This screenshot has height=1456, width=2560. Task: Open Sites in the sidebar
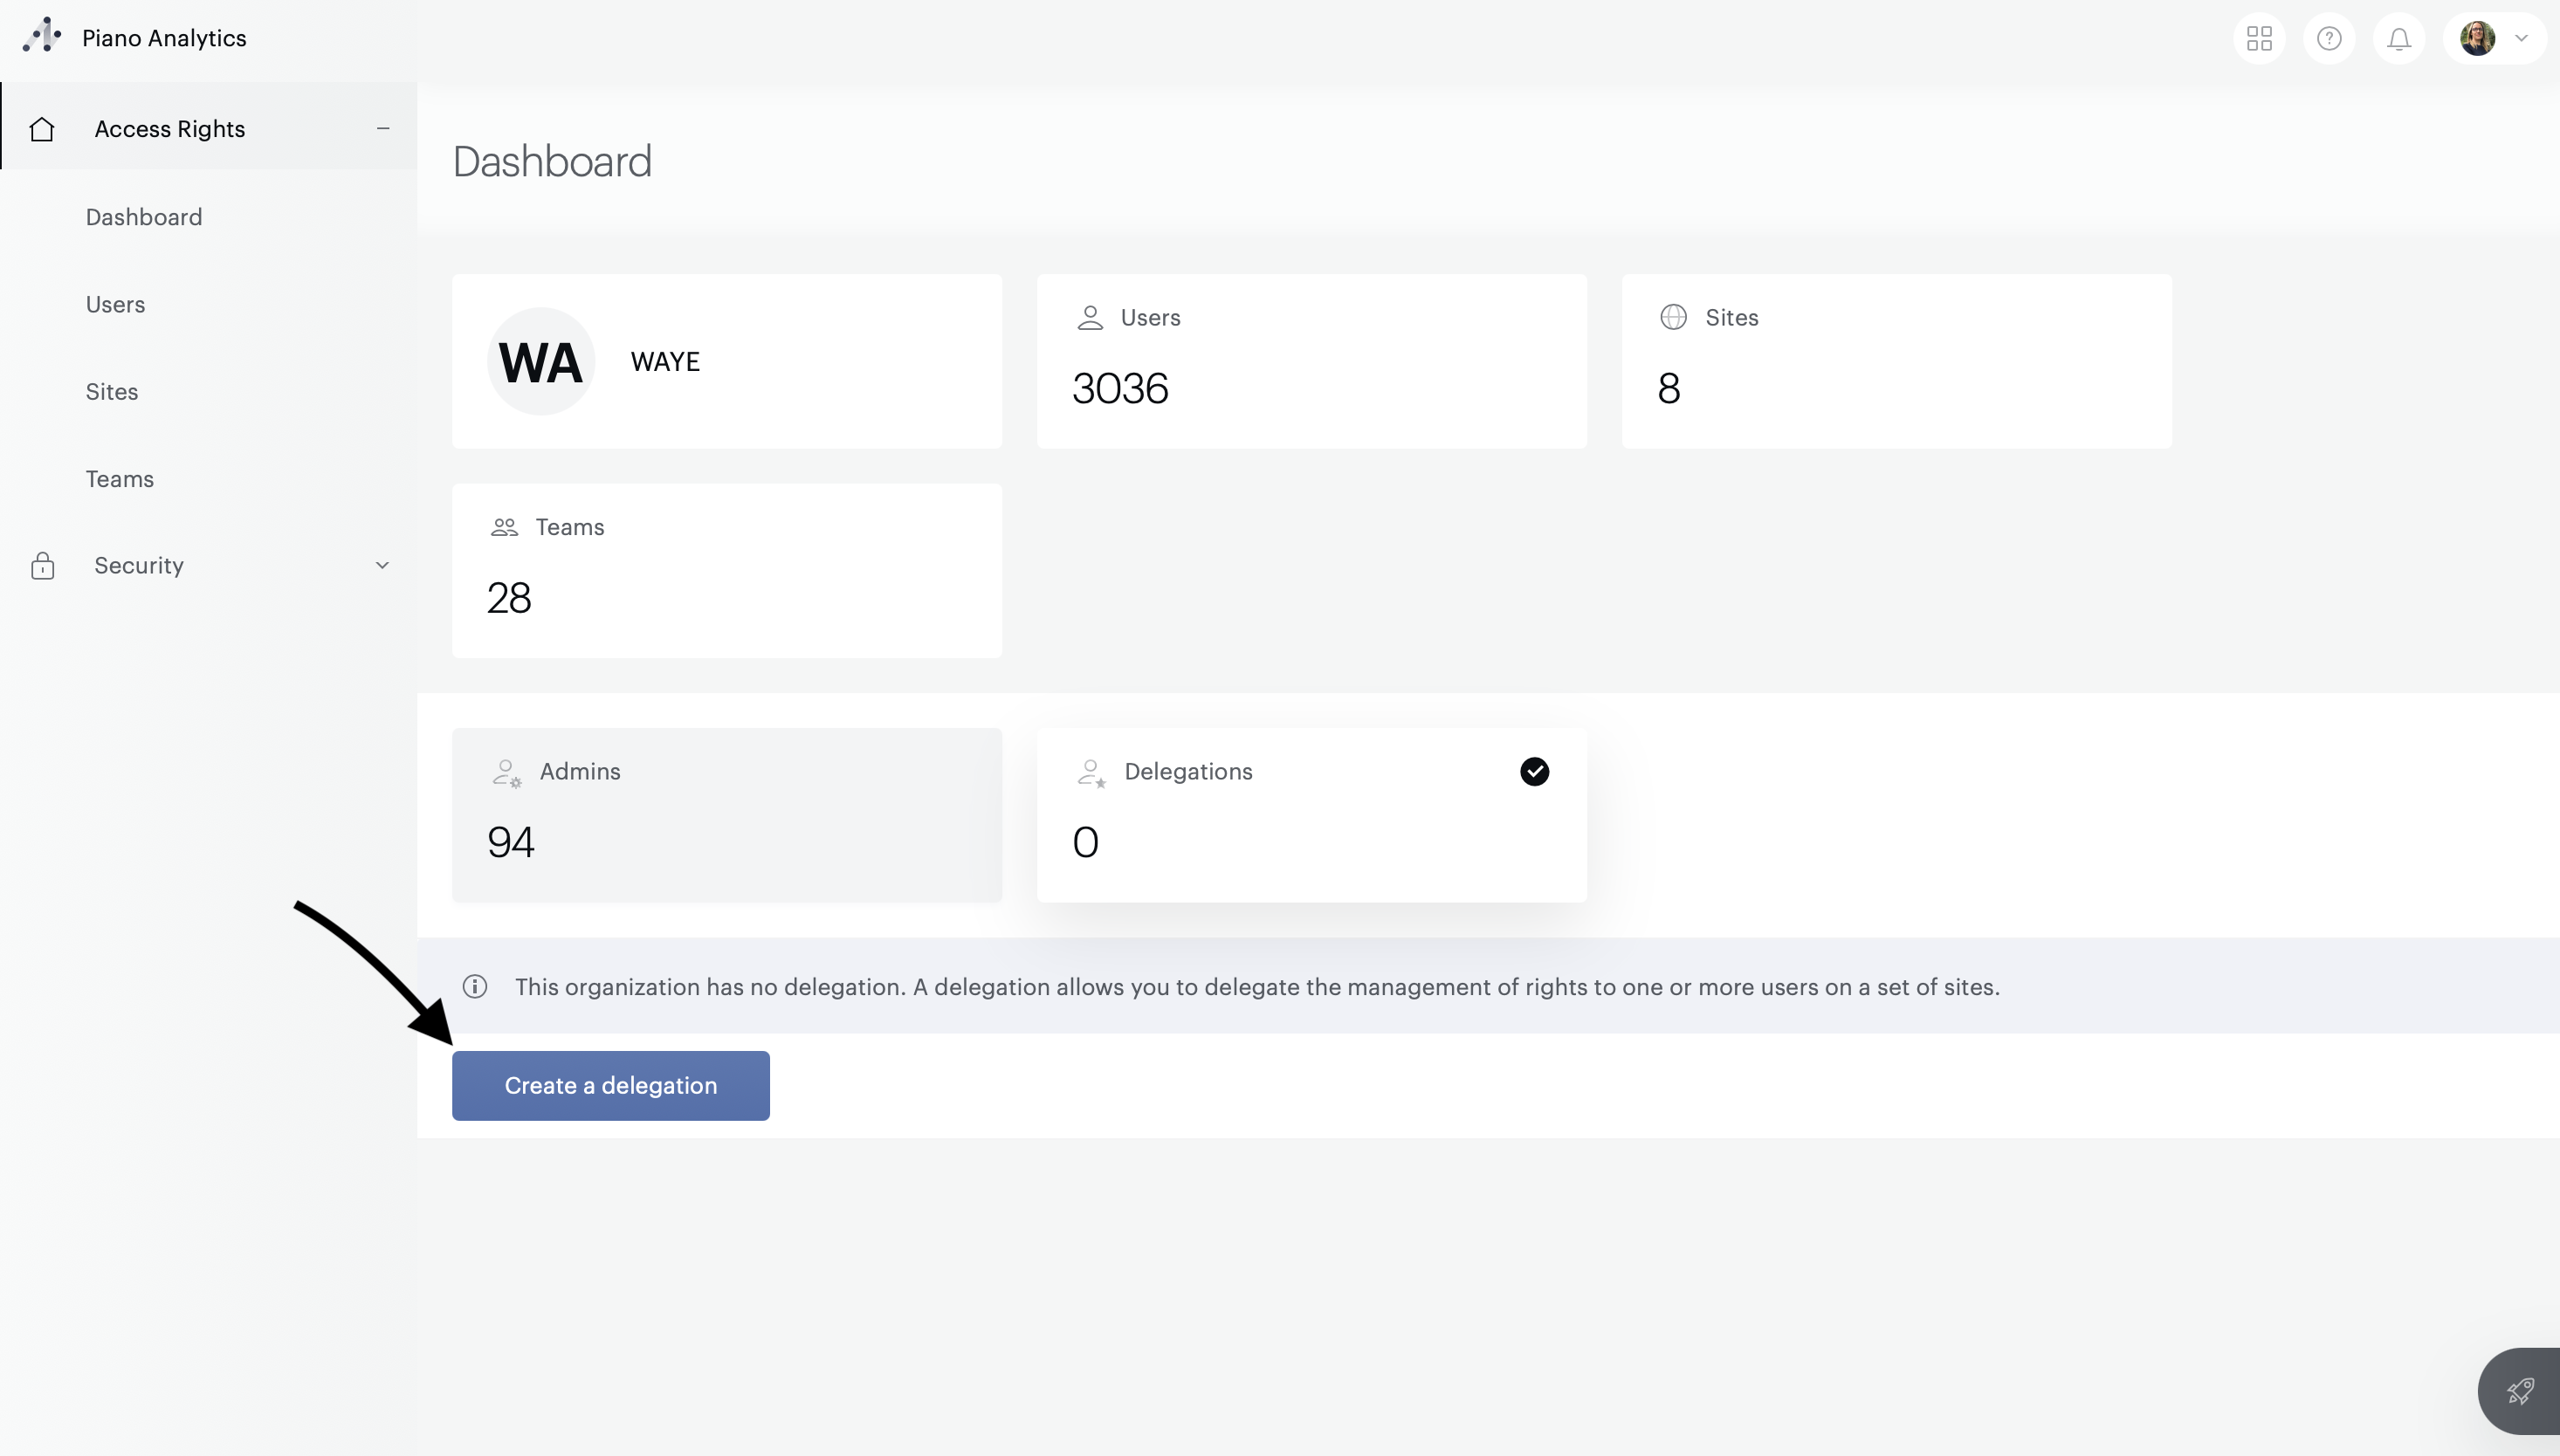(x=112, y=392)
